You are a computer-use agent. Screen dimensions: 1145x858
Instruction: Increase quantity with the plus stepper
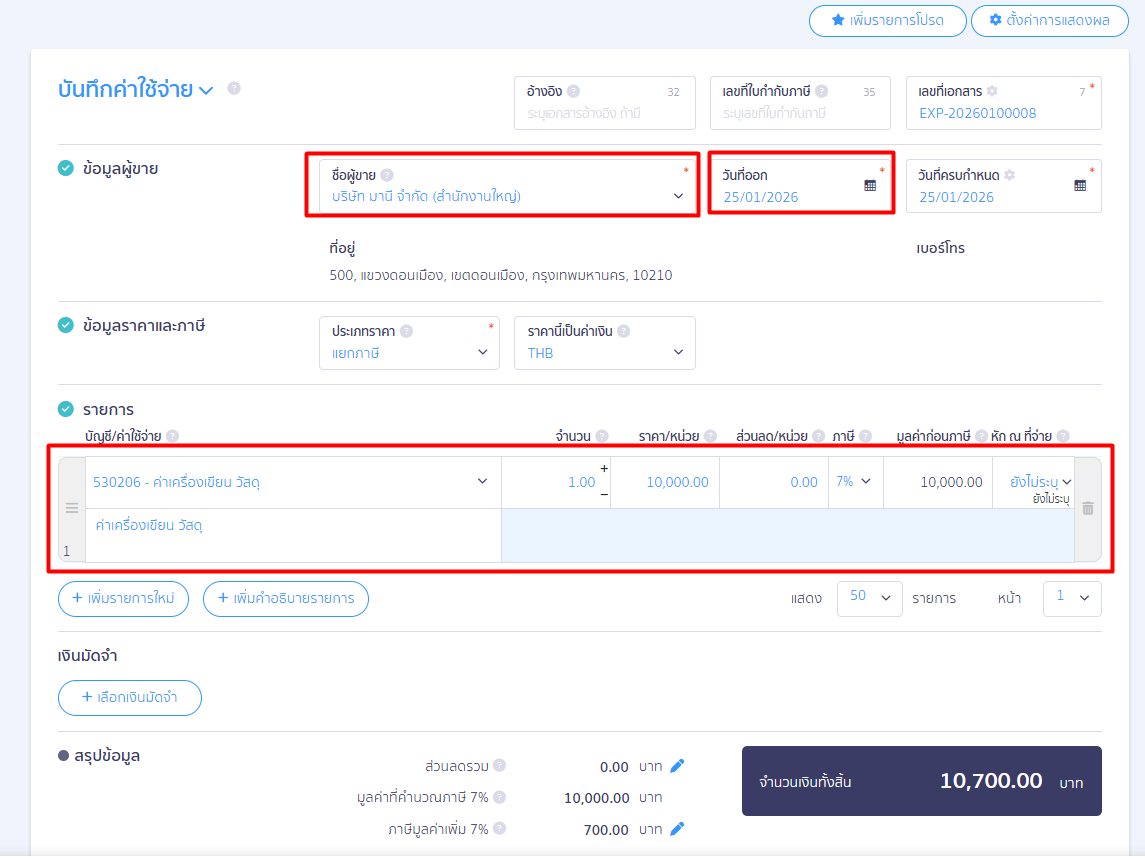pyautogui.click(x=604, y=468)
